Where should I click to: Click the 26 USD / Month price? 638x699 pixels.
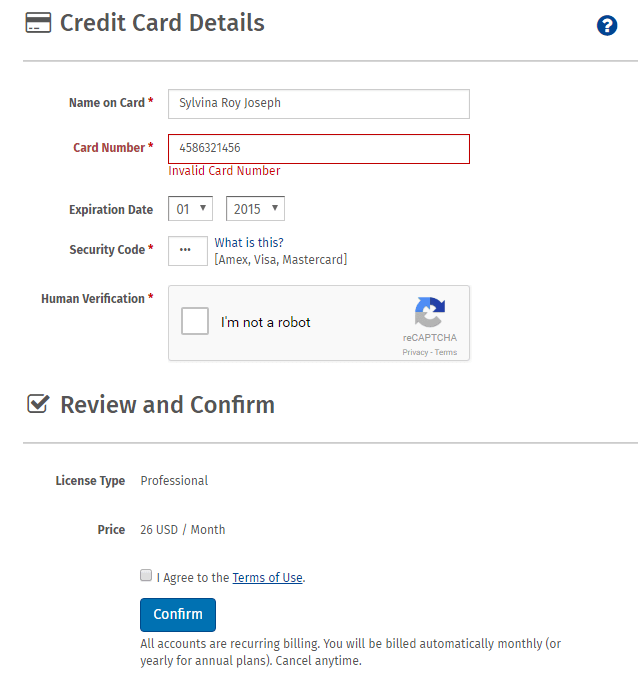coord(183,530)
